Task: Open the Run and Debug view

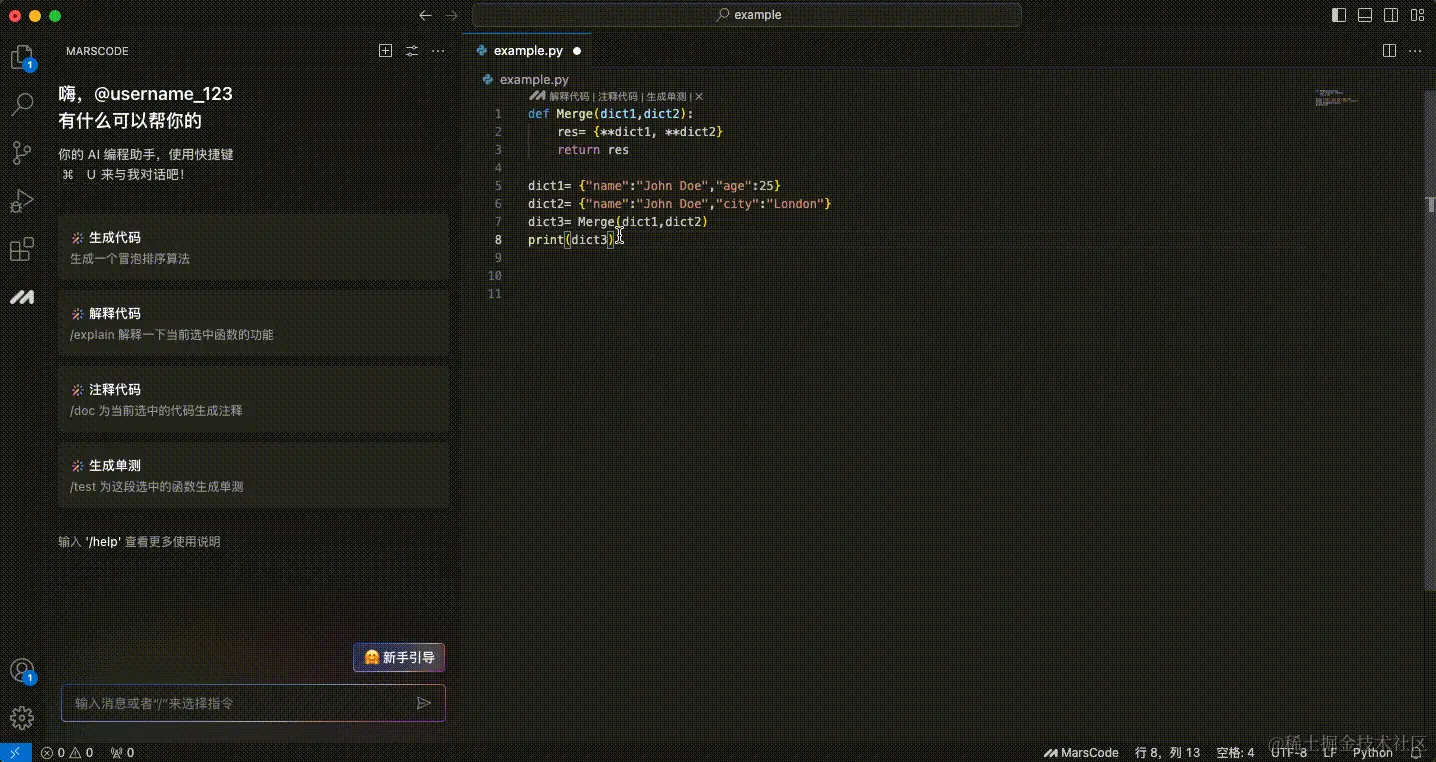Action: (x=22, y=201)
